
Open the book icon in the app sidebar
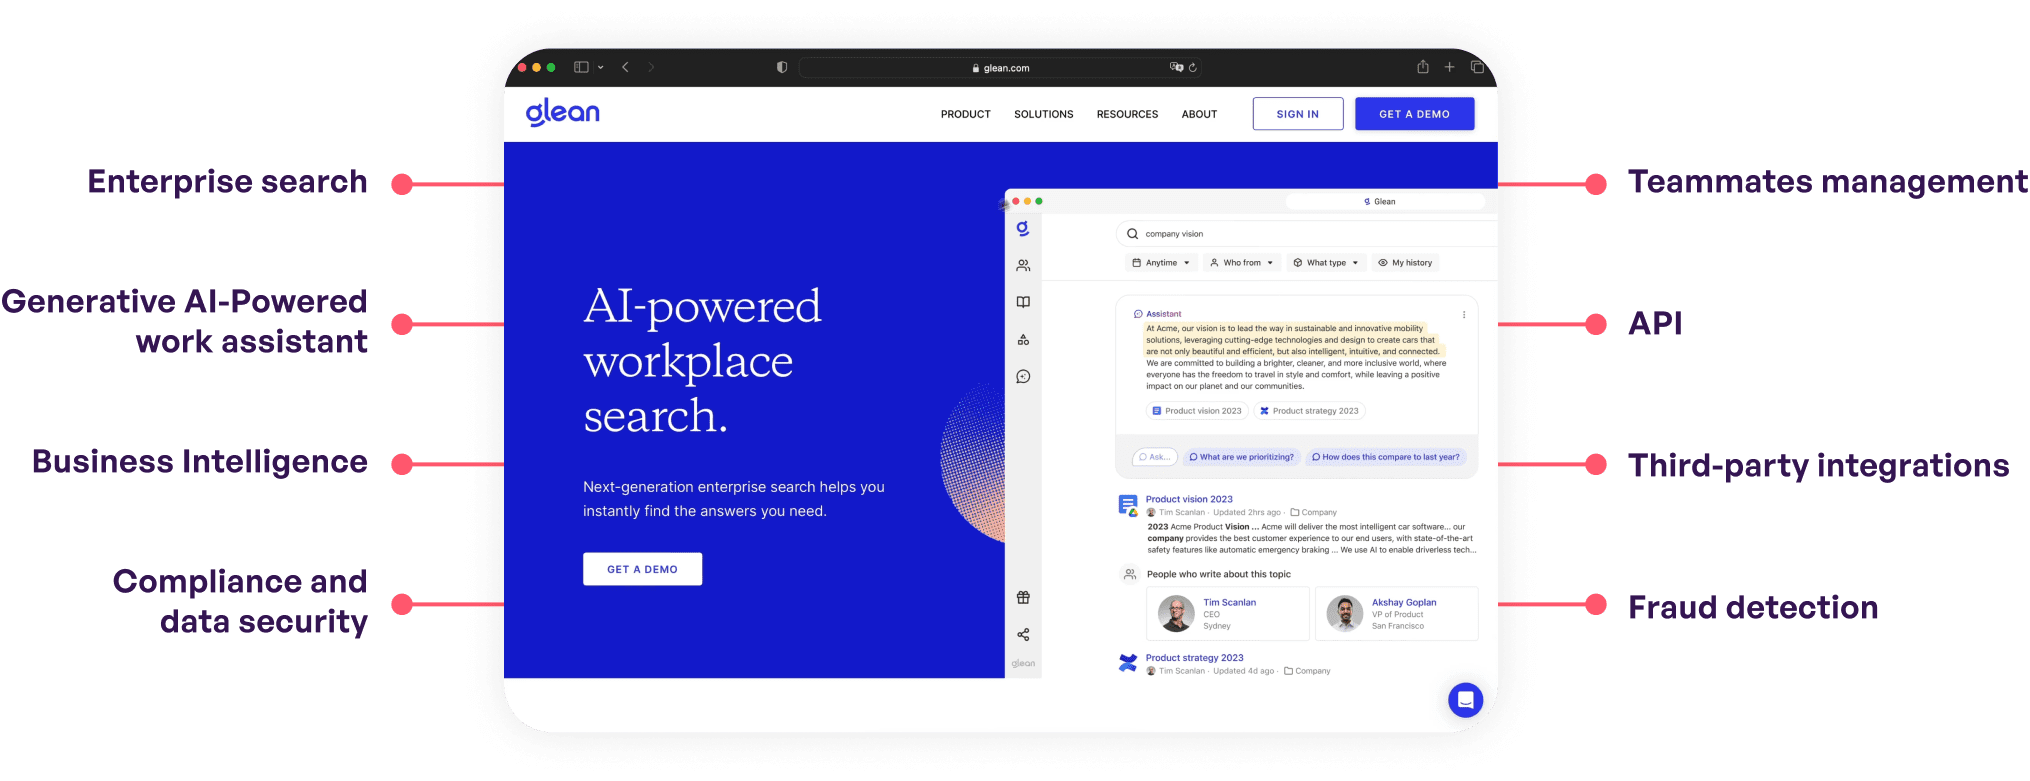pos(1023,302)
